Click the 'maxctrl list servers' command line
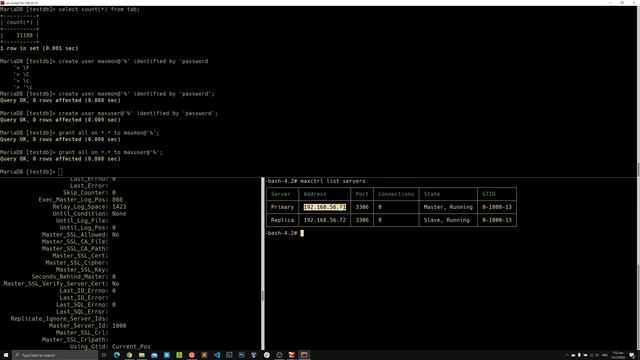 click(315, 181)
